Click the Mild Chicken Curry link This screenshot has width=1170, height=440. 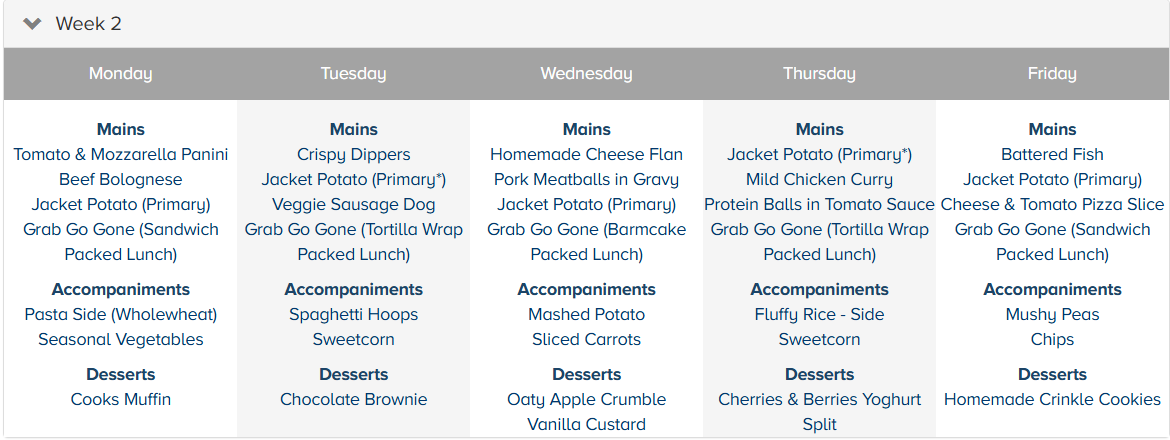(x=820, y=180)
